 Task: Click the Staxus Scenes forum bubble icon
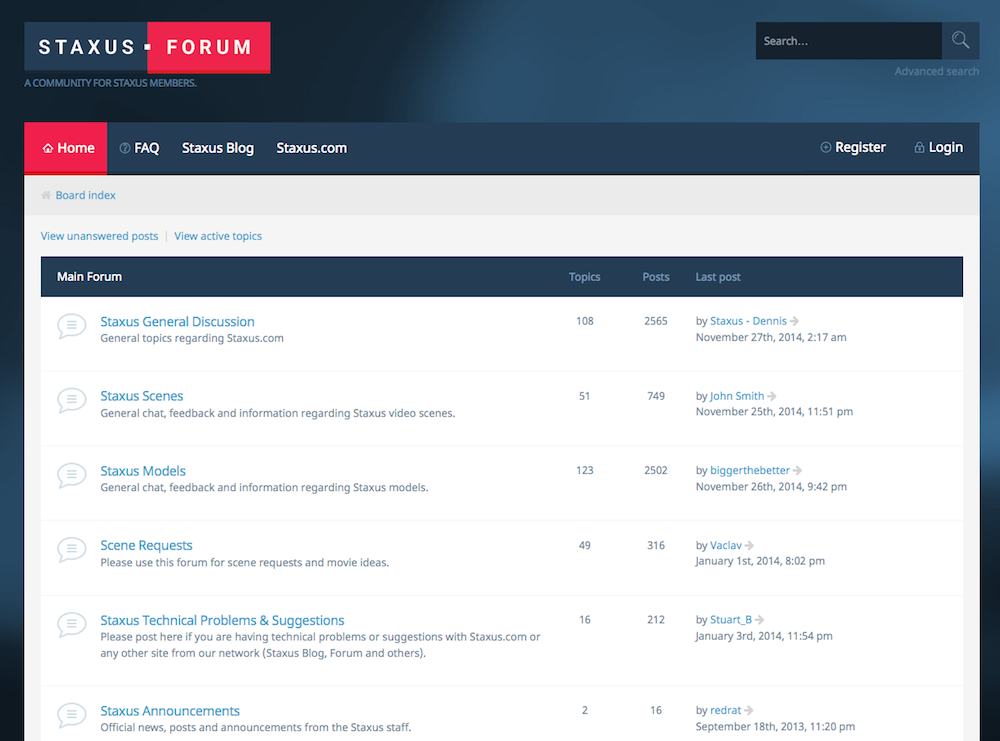[71, 401]
